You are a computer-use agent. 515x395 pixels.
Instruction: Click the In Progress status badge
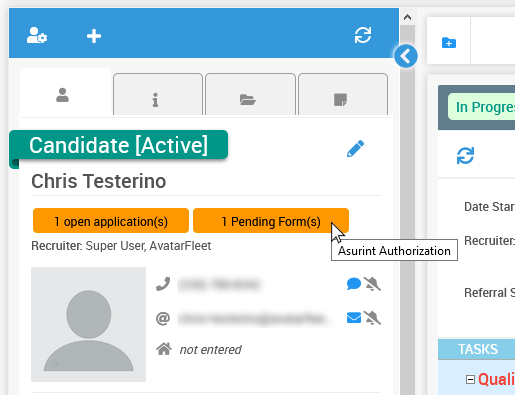pos(482,107)
